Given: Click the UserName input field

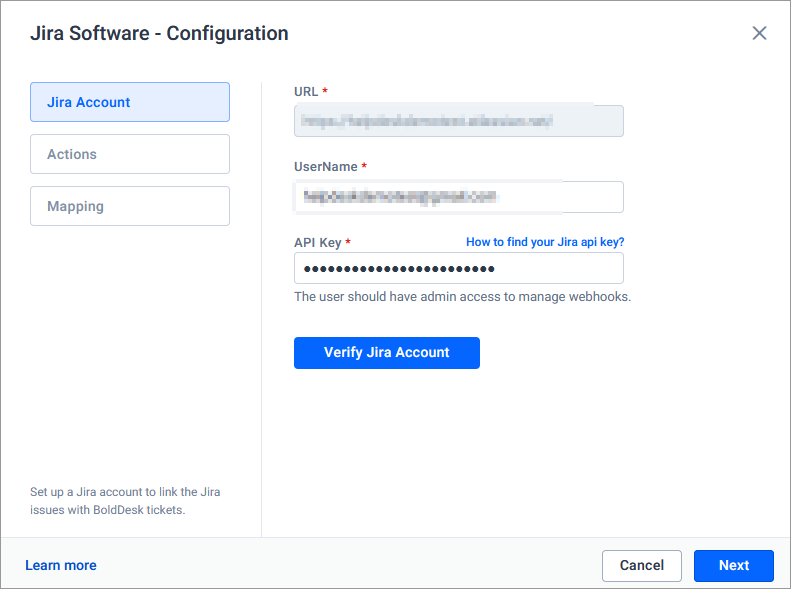Looking at the screenshot, I should point(459,197).
